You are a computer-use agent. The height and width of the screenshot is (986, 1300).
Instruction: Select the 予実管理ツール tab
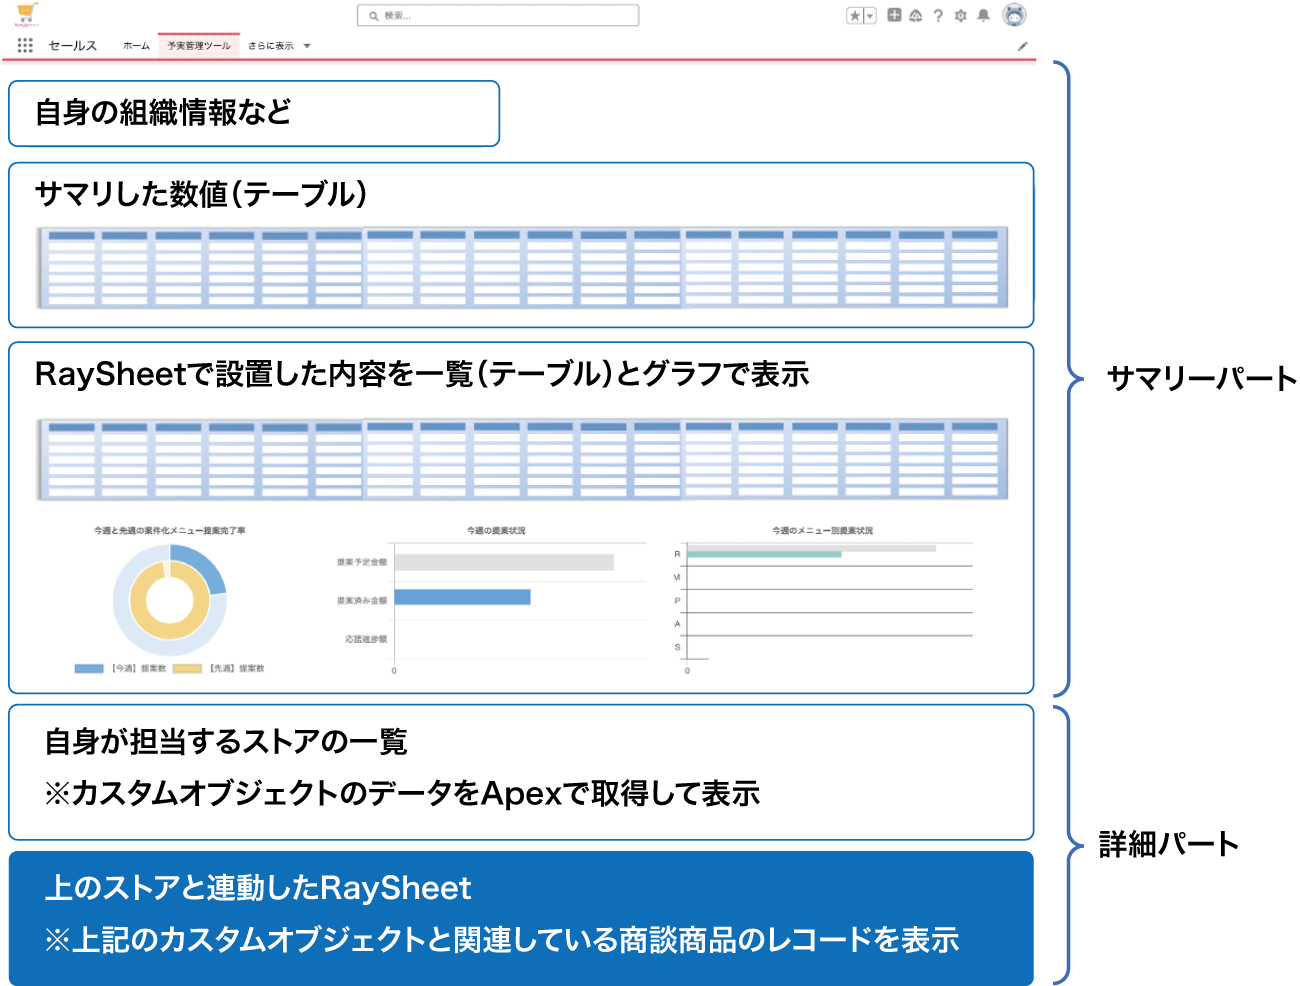point(199,46)
